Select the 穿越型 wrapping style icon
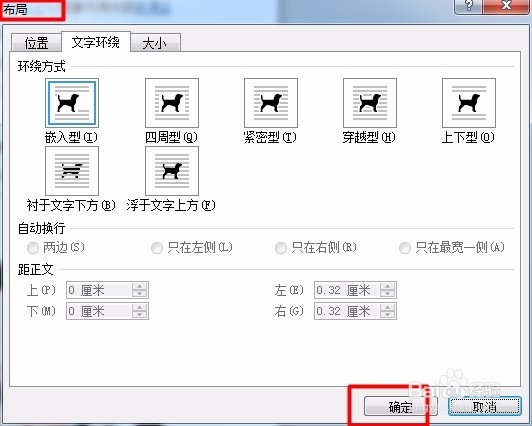532x426 pixels. (370, 103)
